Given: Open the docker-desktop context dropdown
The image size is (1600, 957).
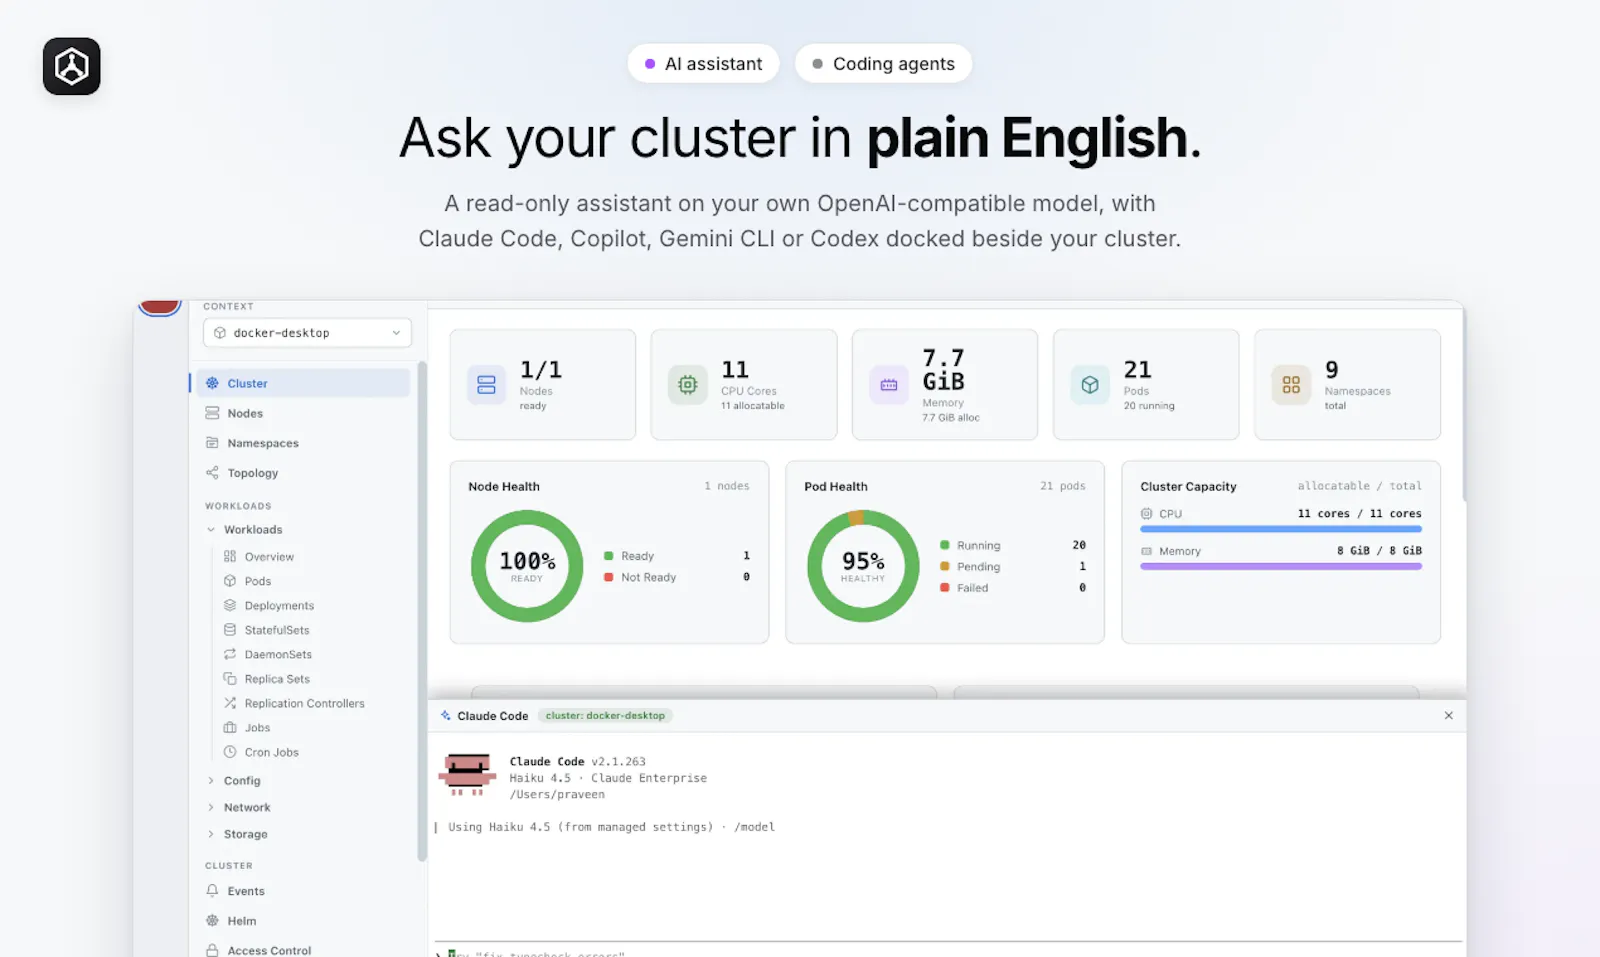Looking at the screenshot, I should (x=307, y=333).
